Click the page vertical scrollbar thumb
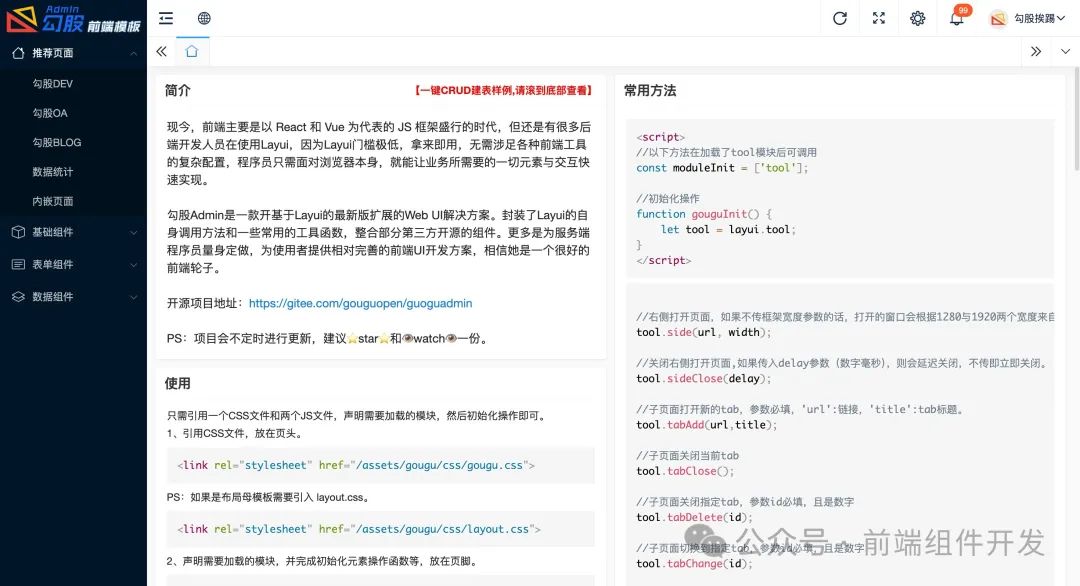The height and width of the screenshot is (586, 1080). (x=1077, y=119)
